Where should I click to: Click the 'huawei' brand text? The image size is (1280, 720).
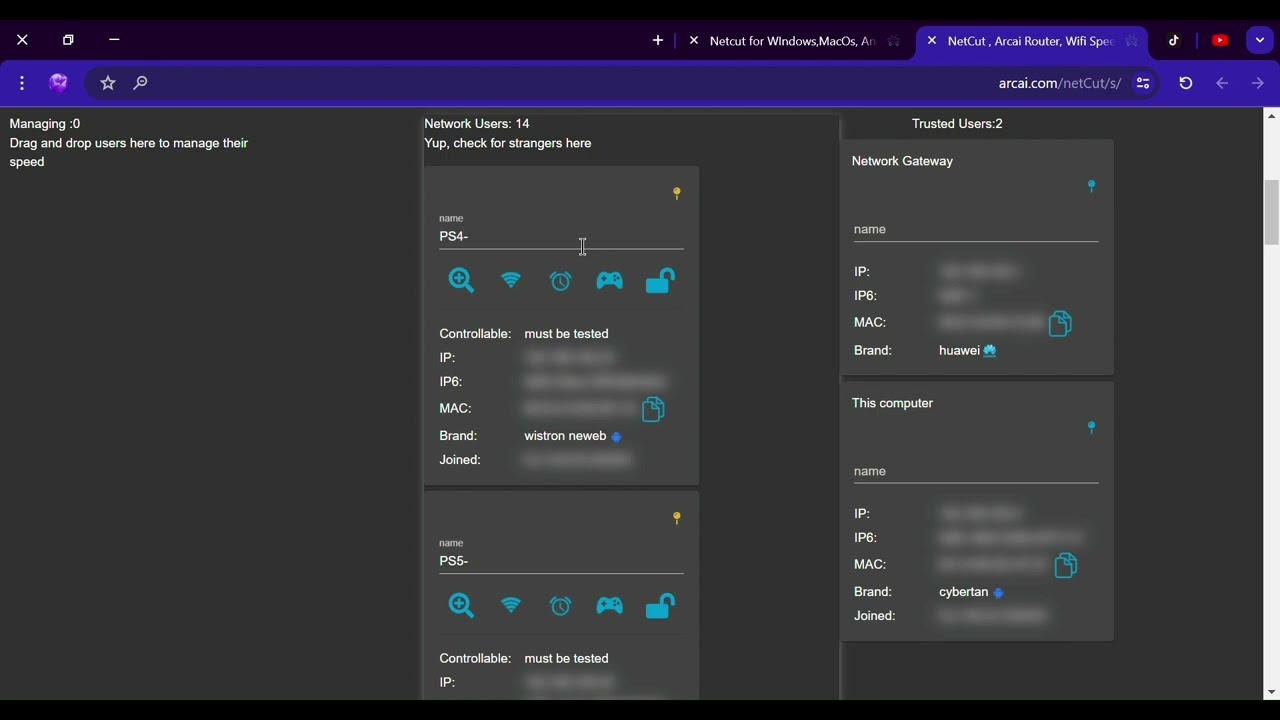coord(959,351)
